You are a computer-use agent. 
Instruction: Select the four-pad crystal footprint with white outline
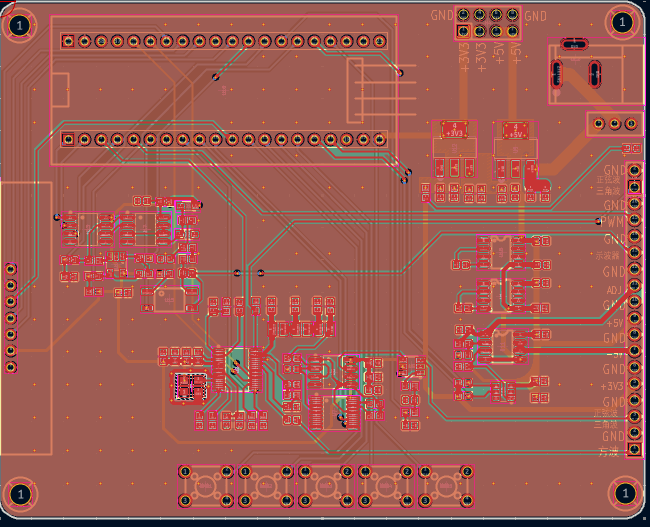tap(190, 386)
